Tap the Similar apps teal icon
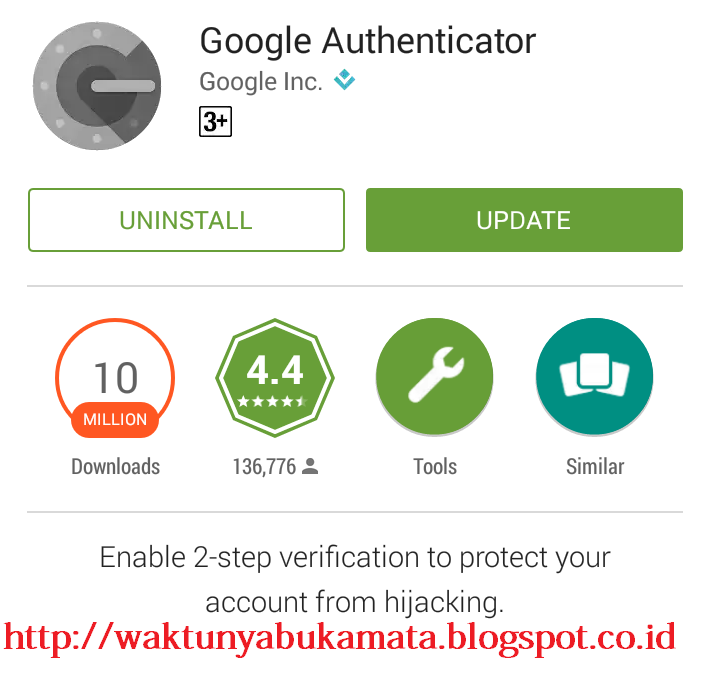Viewport: 715px width, 681px height. click(x=595, y=377)
